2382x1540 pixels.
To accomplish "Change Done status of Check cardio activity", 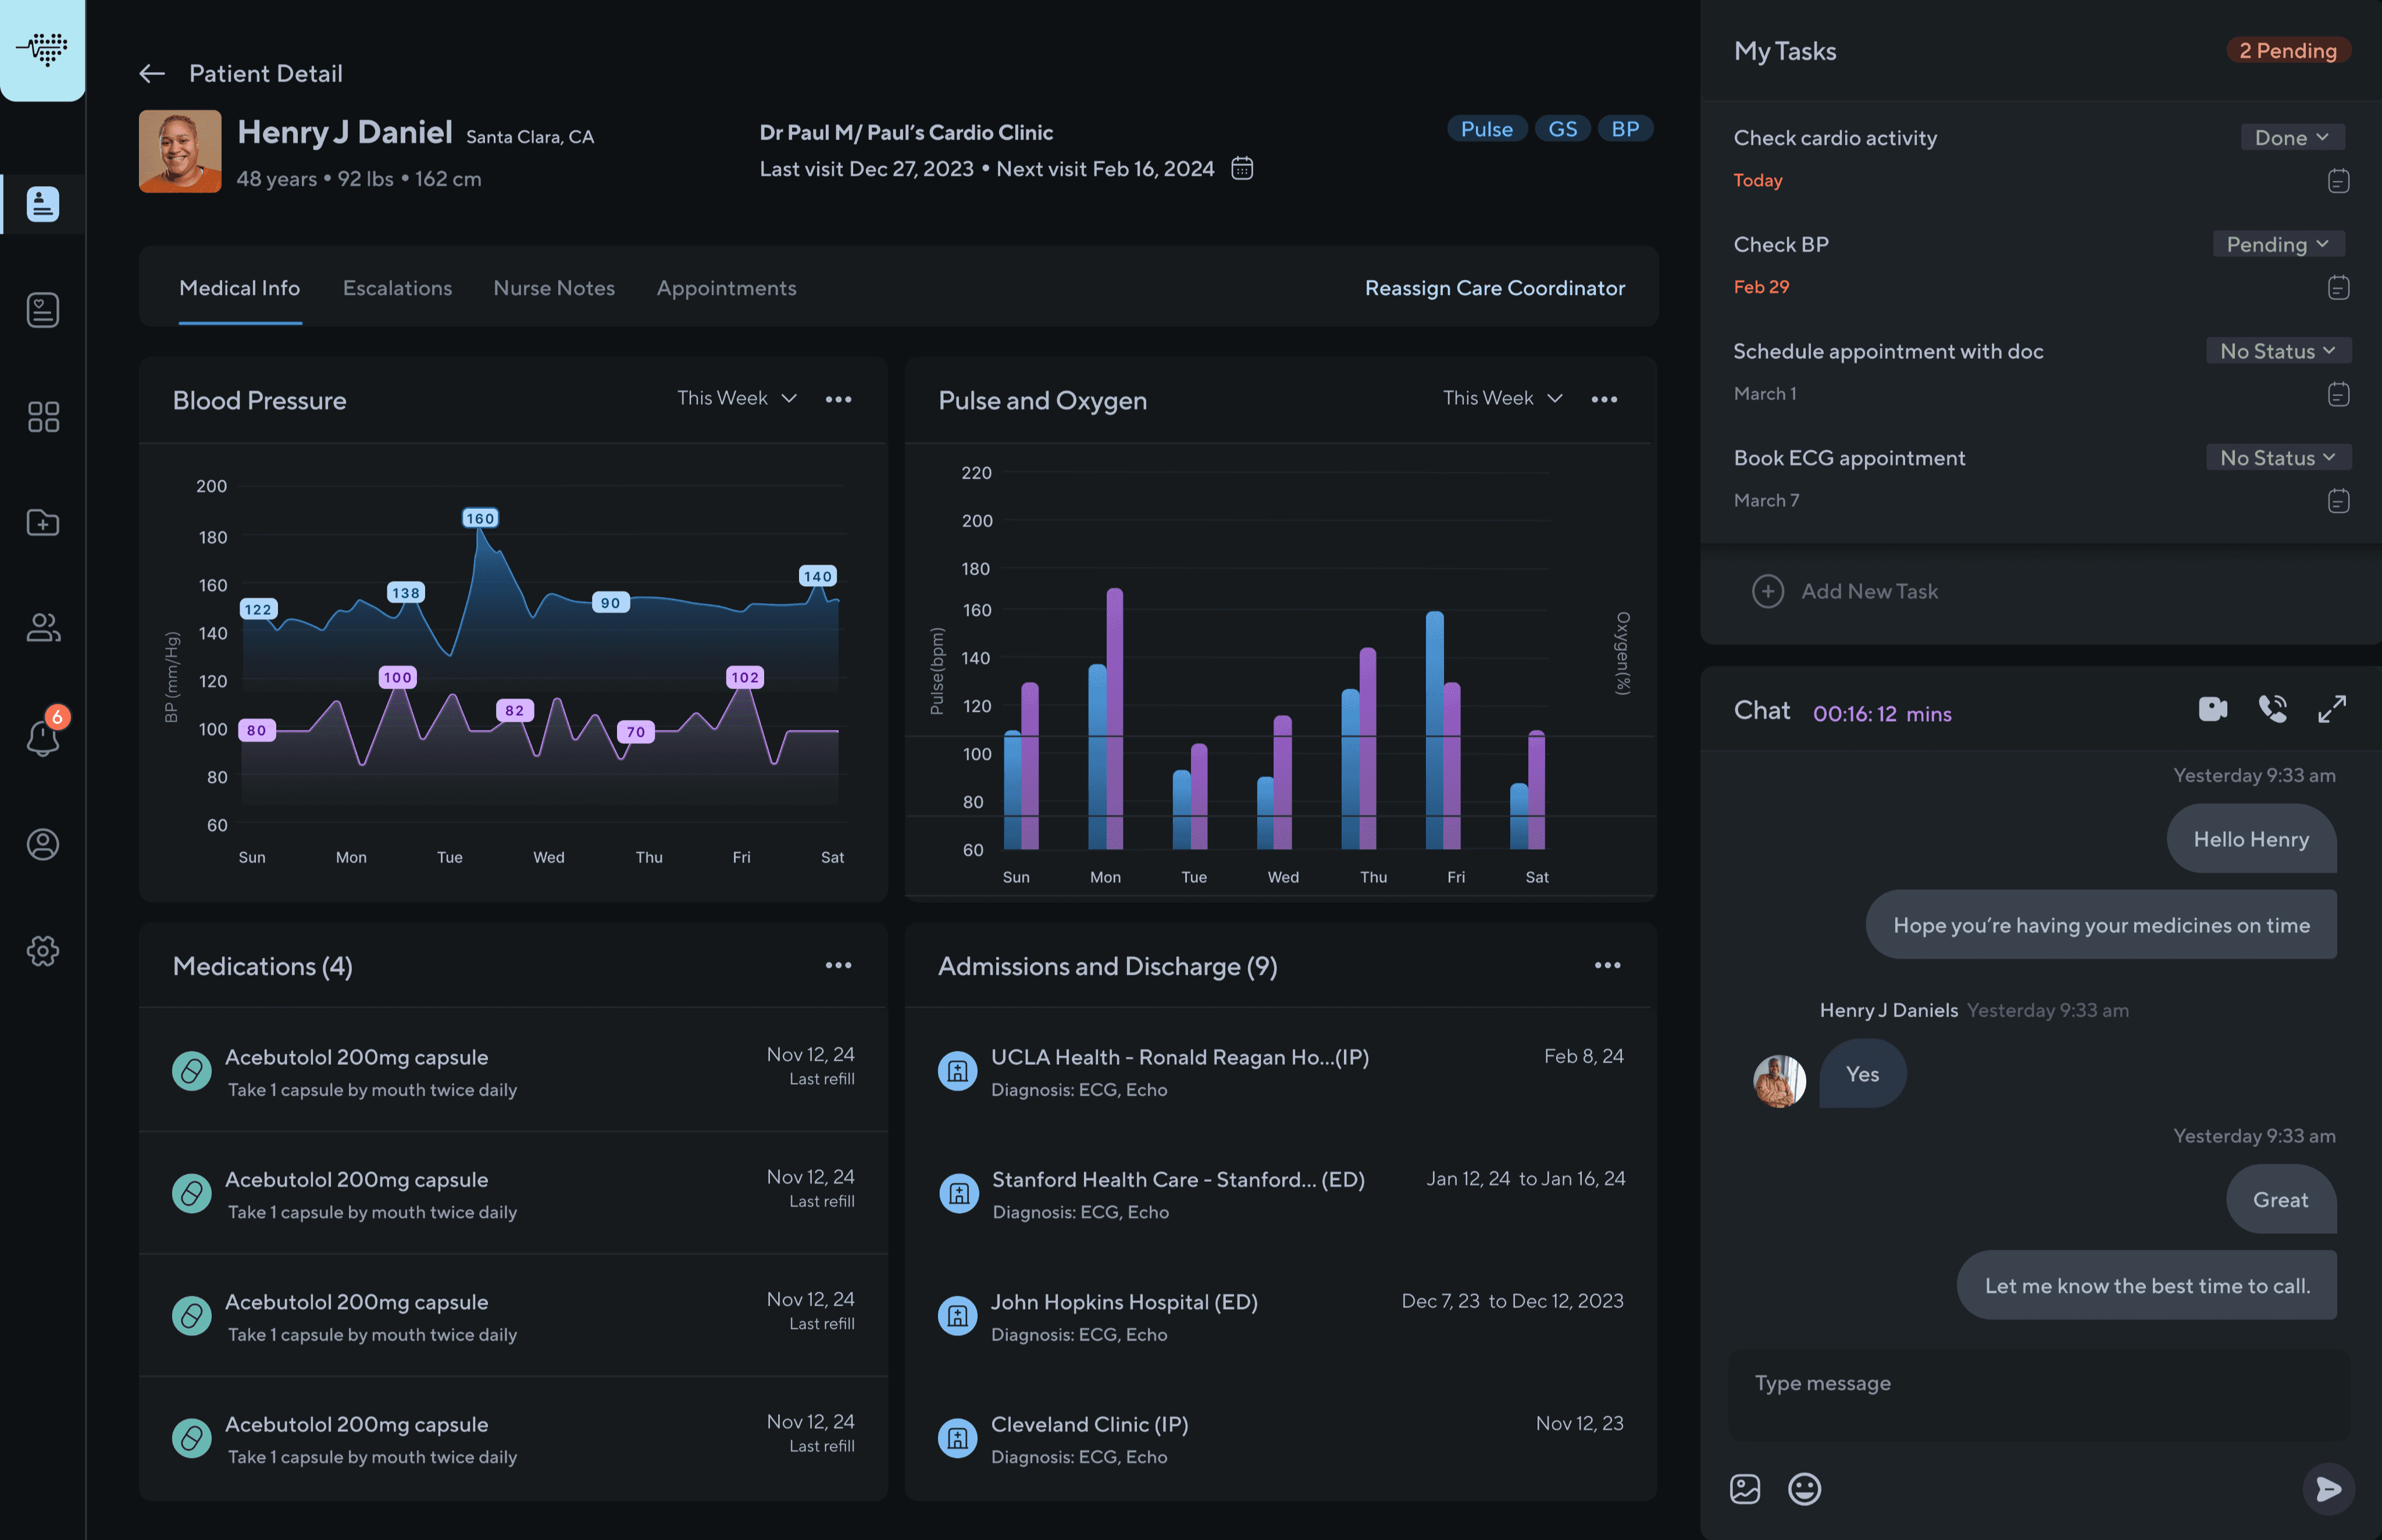I will click(2292, 137).
